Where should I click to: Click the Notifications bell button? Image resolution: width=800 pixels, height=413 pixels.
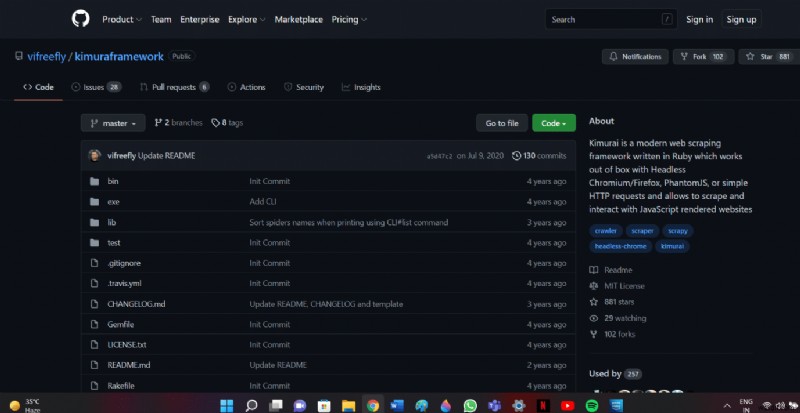tap(633, 57)
